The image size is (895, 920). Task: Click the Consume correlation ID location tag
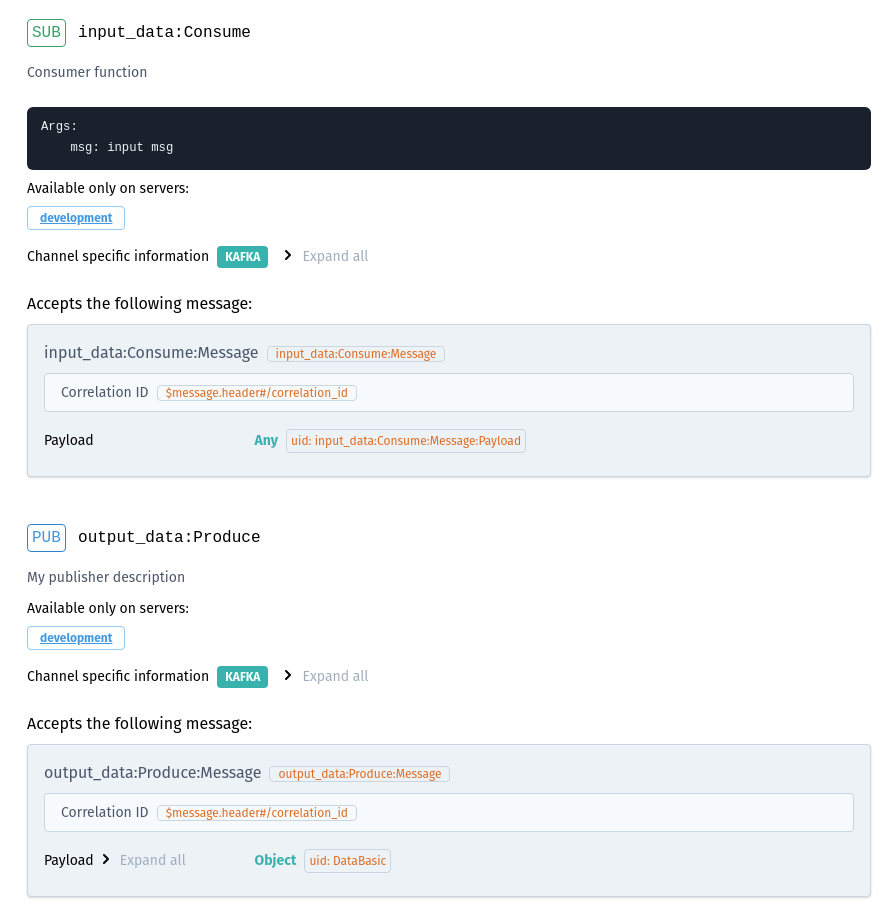(257, 393)
